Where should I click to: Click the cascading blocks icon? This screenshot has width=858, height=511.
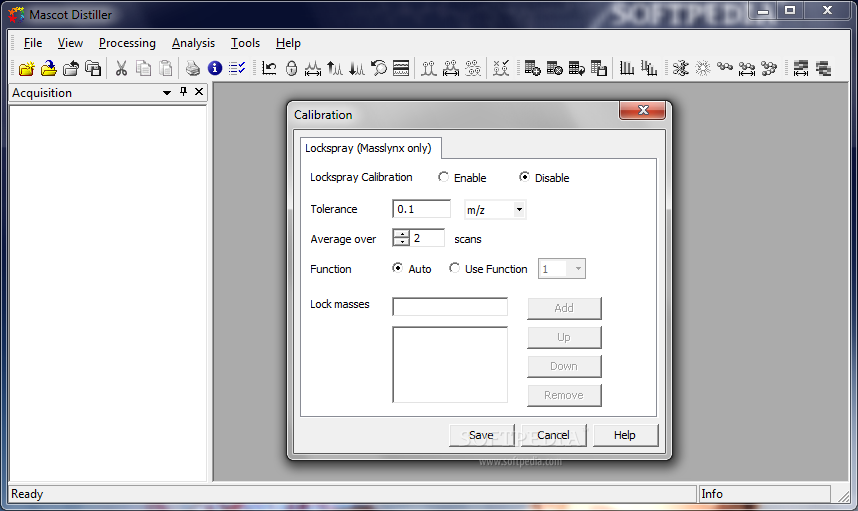point(824,68)
